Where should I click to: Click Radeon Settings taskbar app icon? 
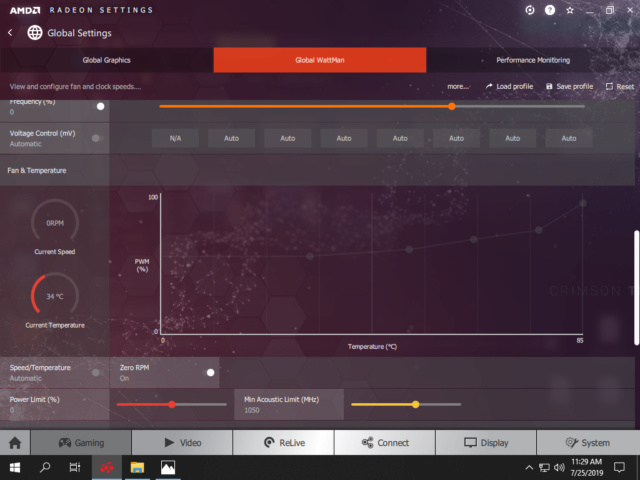coord(107,468)
